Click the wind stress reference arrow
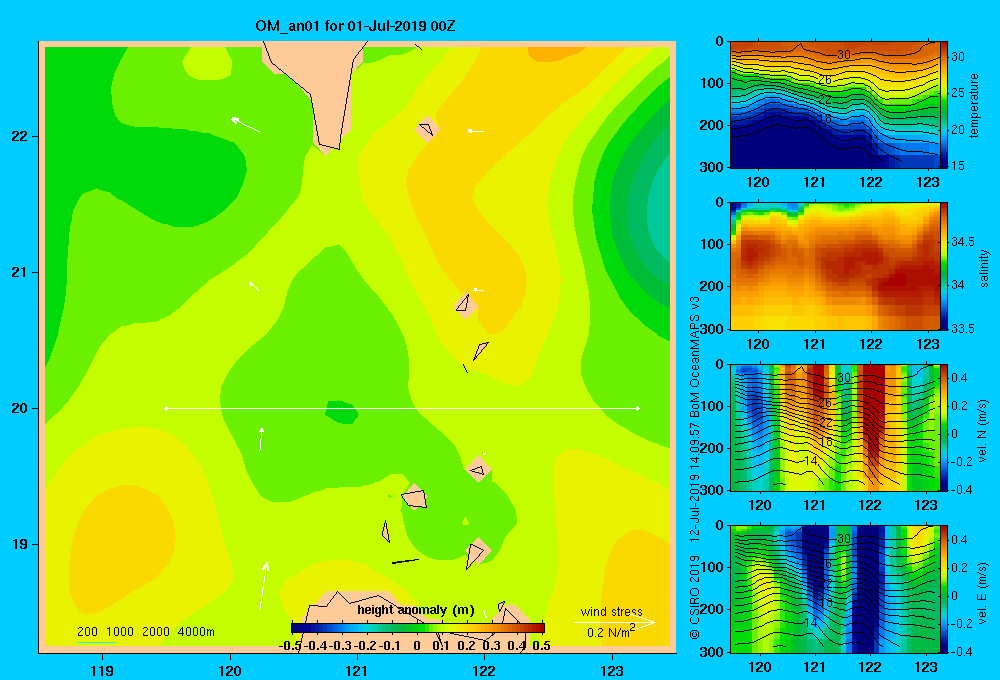Screen dimensions: 1000x680 click(615, 622)
